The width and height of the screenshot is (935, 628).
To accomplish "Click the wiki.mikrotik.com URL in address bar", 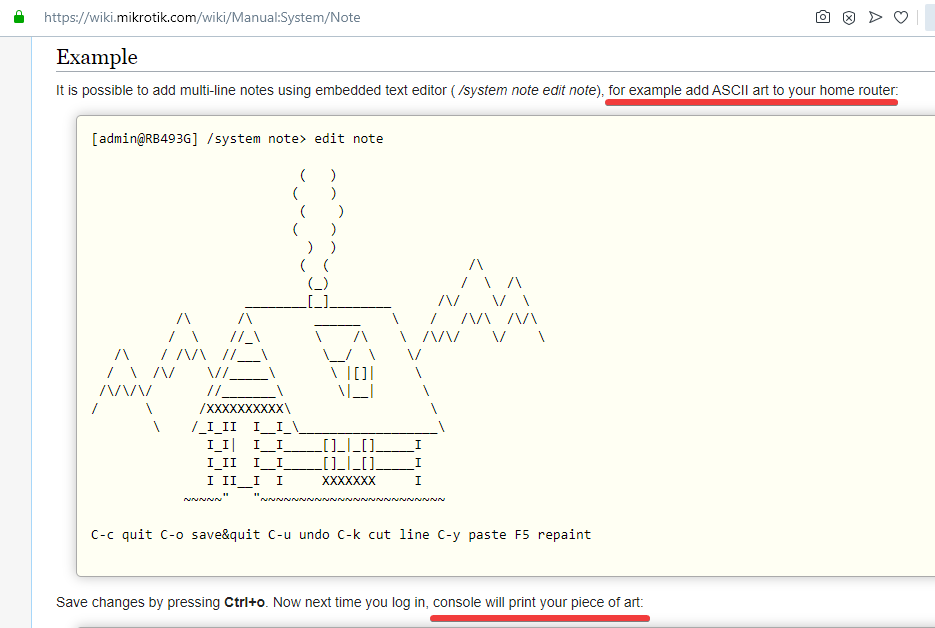I will (202, 17).
